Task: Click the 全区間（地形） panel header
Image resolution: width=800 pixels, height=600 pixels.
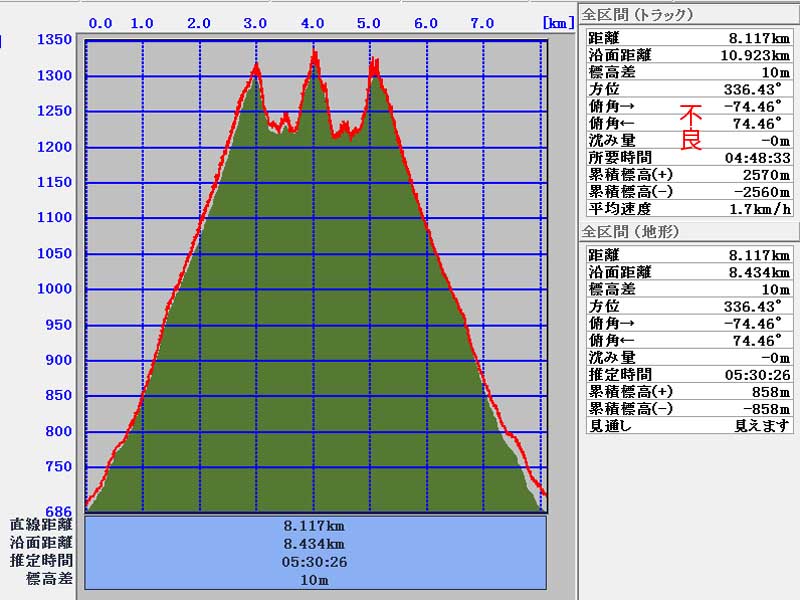Action: (x=631, y=231)
